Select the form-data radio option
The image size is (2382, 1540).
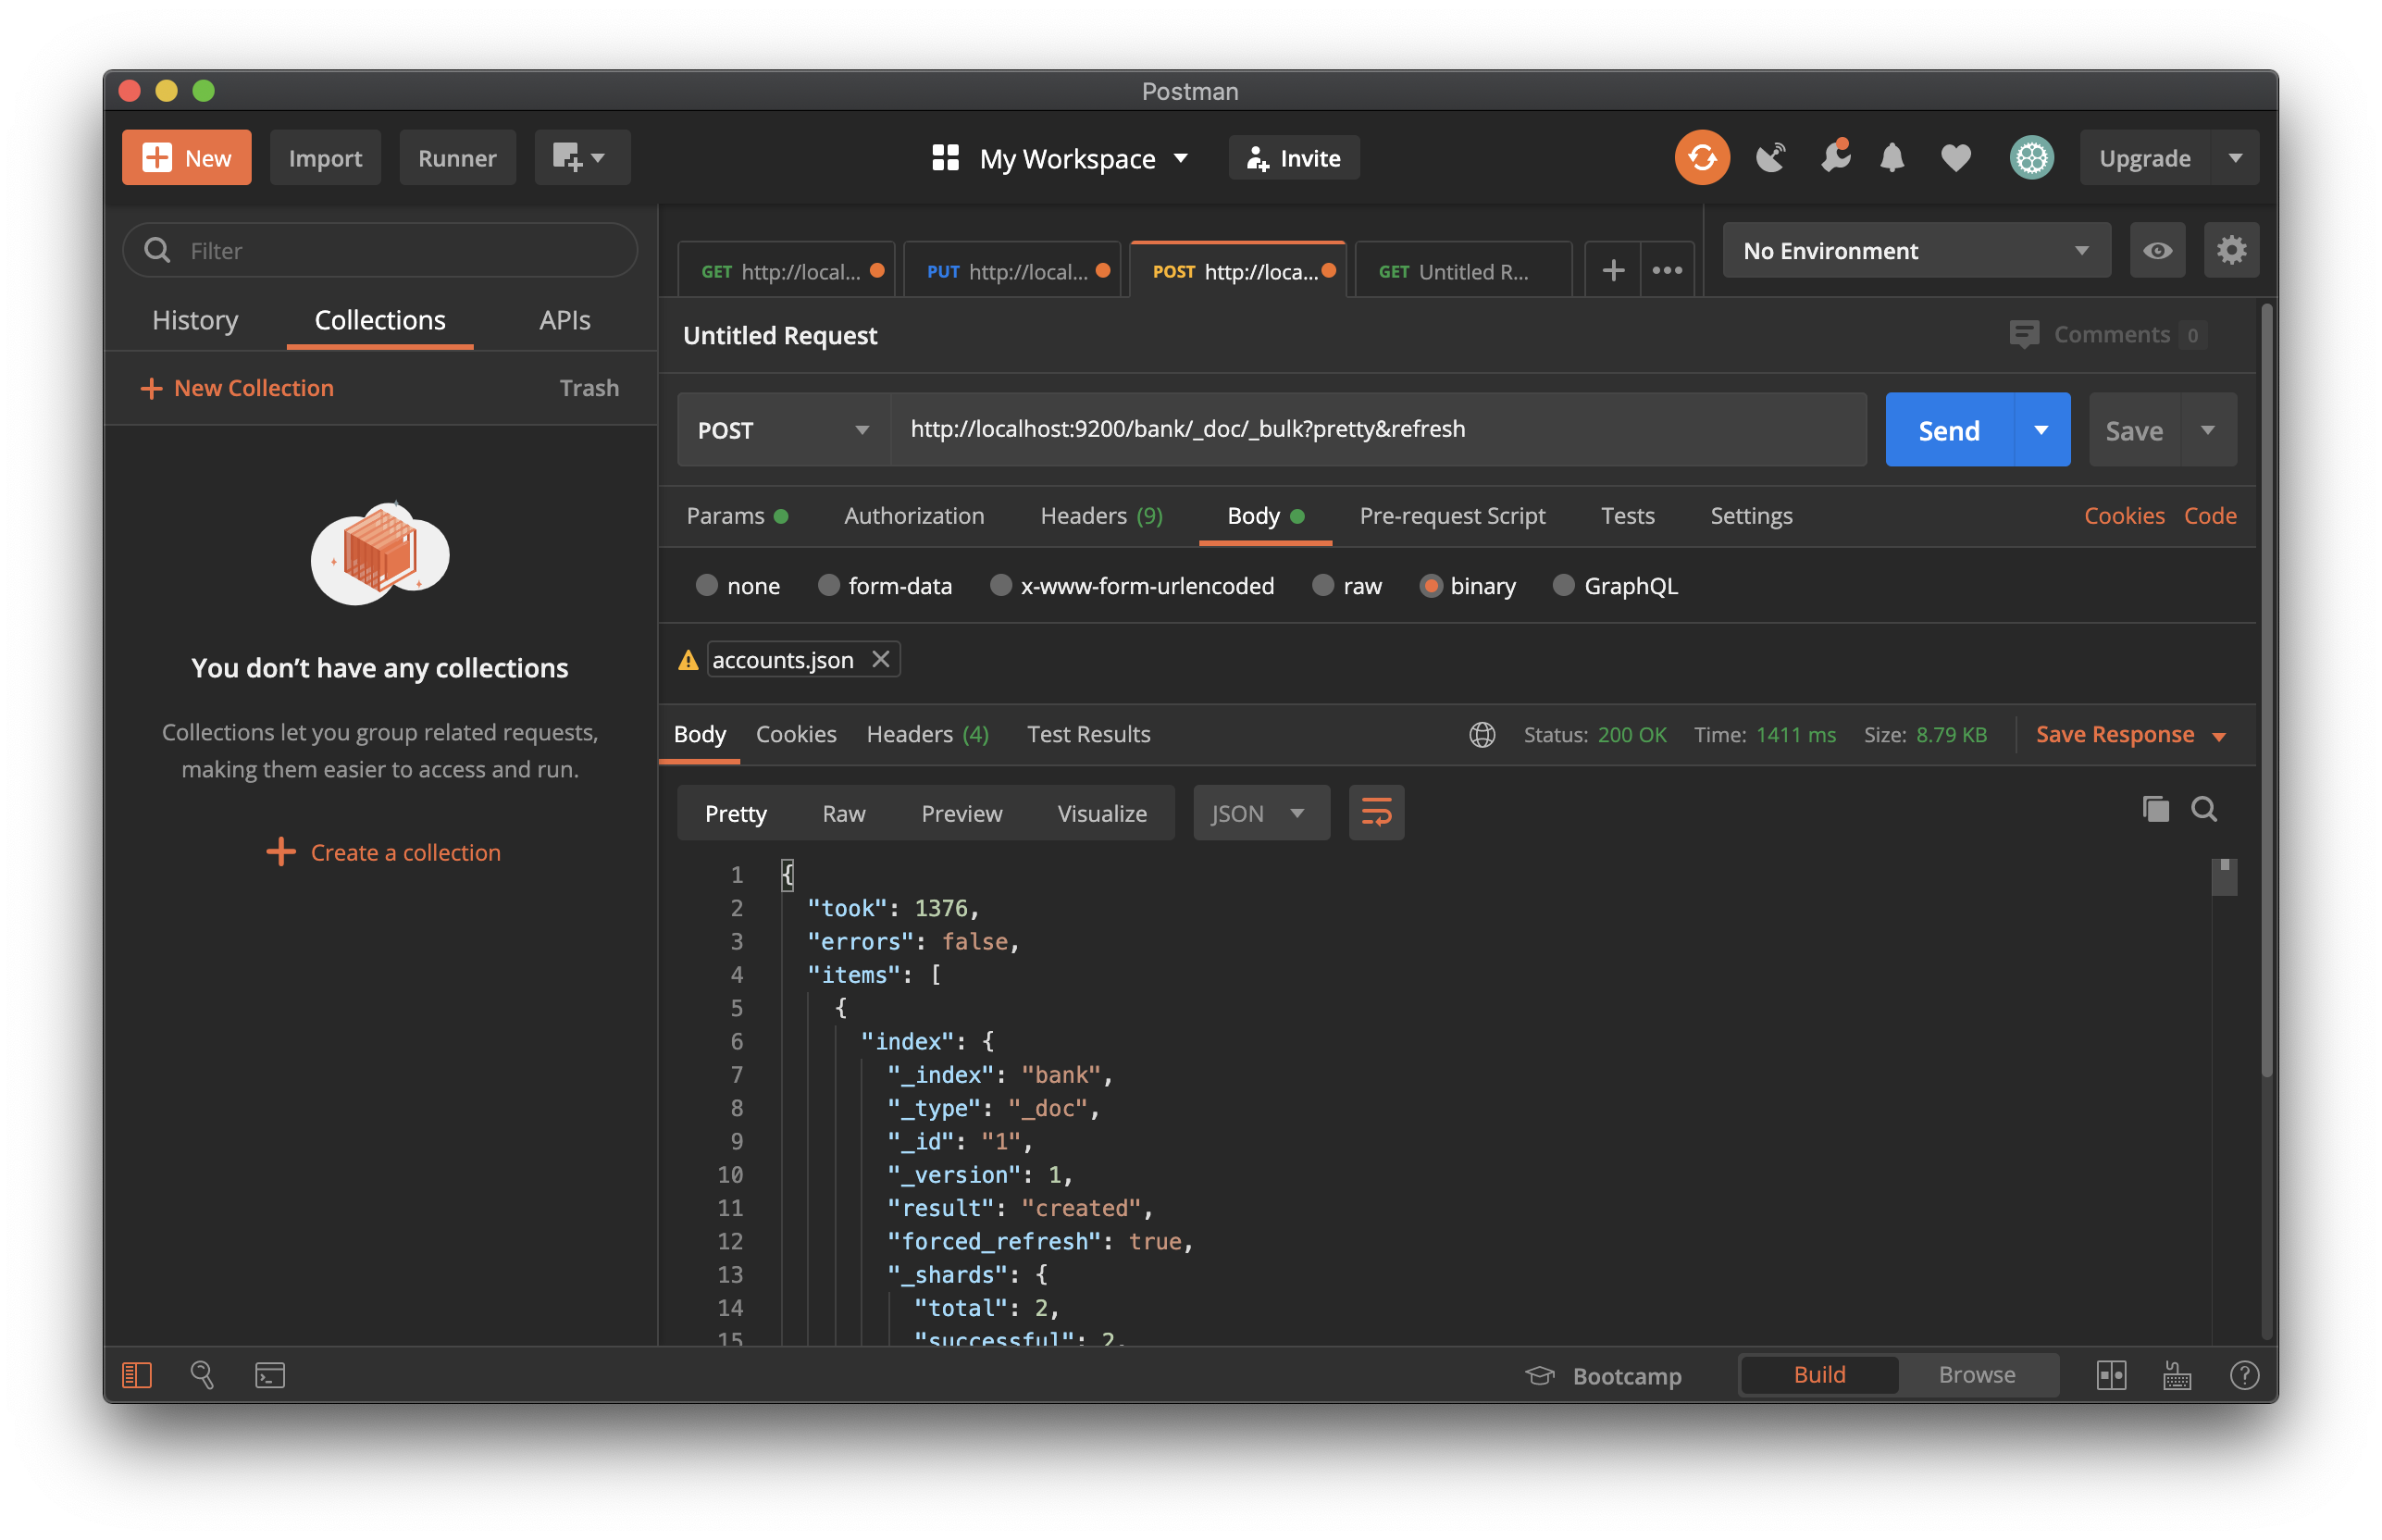click(x=828, y=586)
